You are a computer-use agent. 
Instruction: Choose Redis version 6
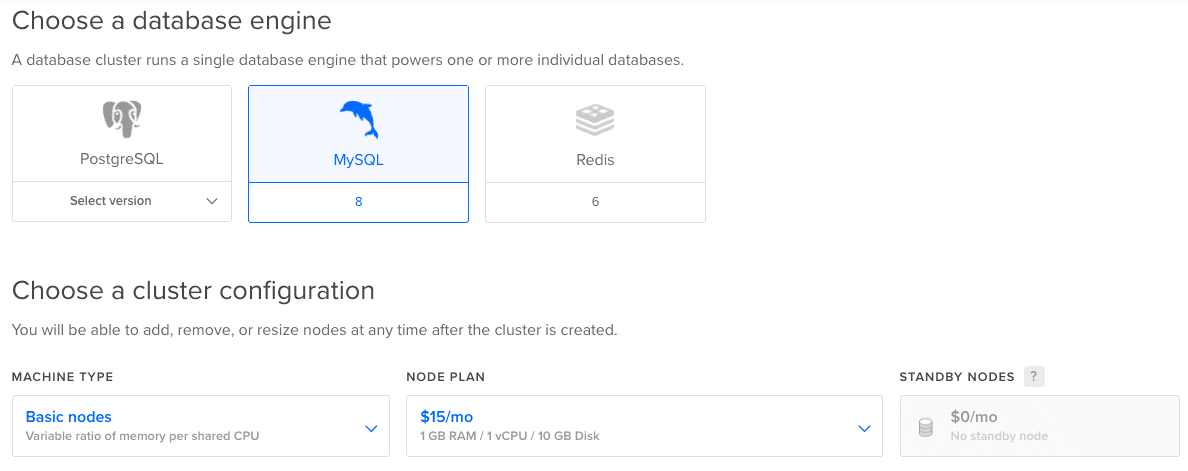[595, 202]
